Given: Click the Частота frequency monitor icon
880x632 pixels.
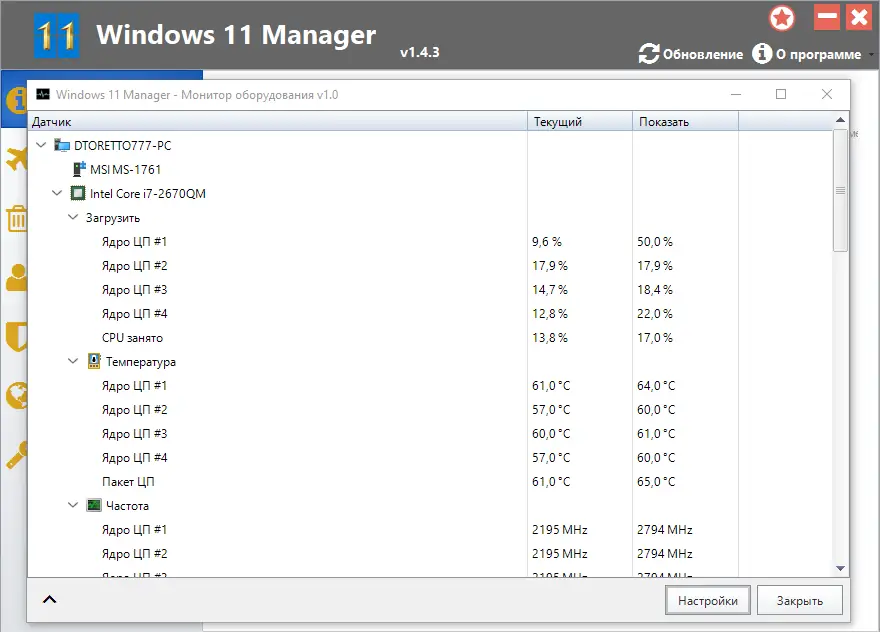Looking at the screenshot, I should tap(94, 506).
